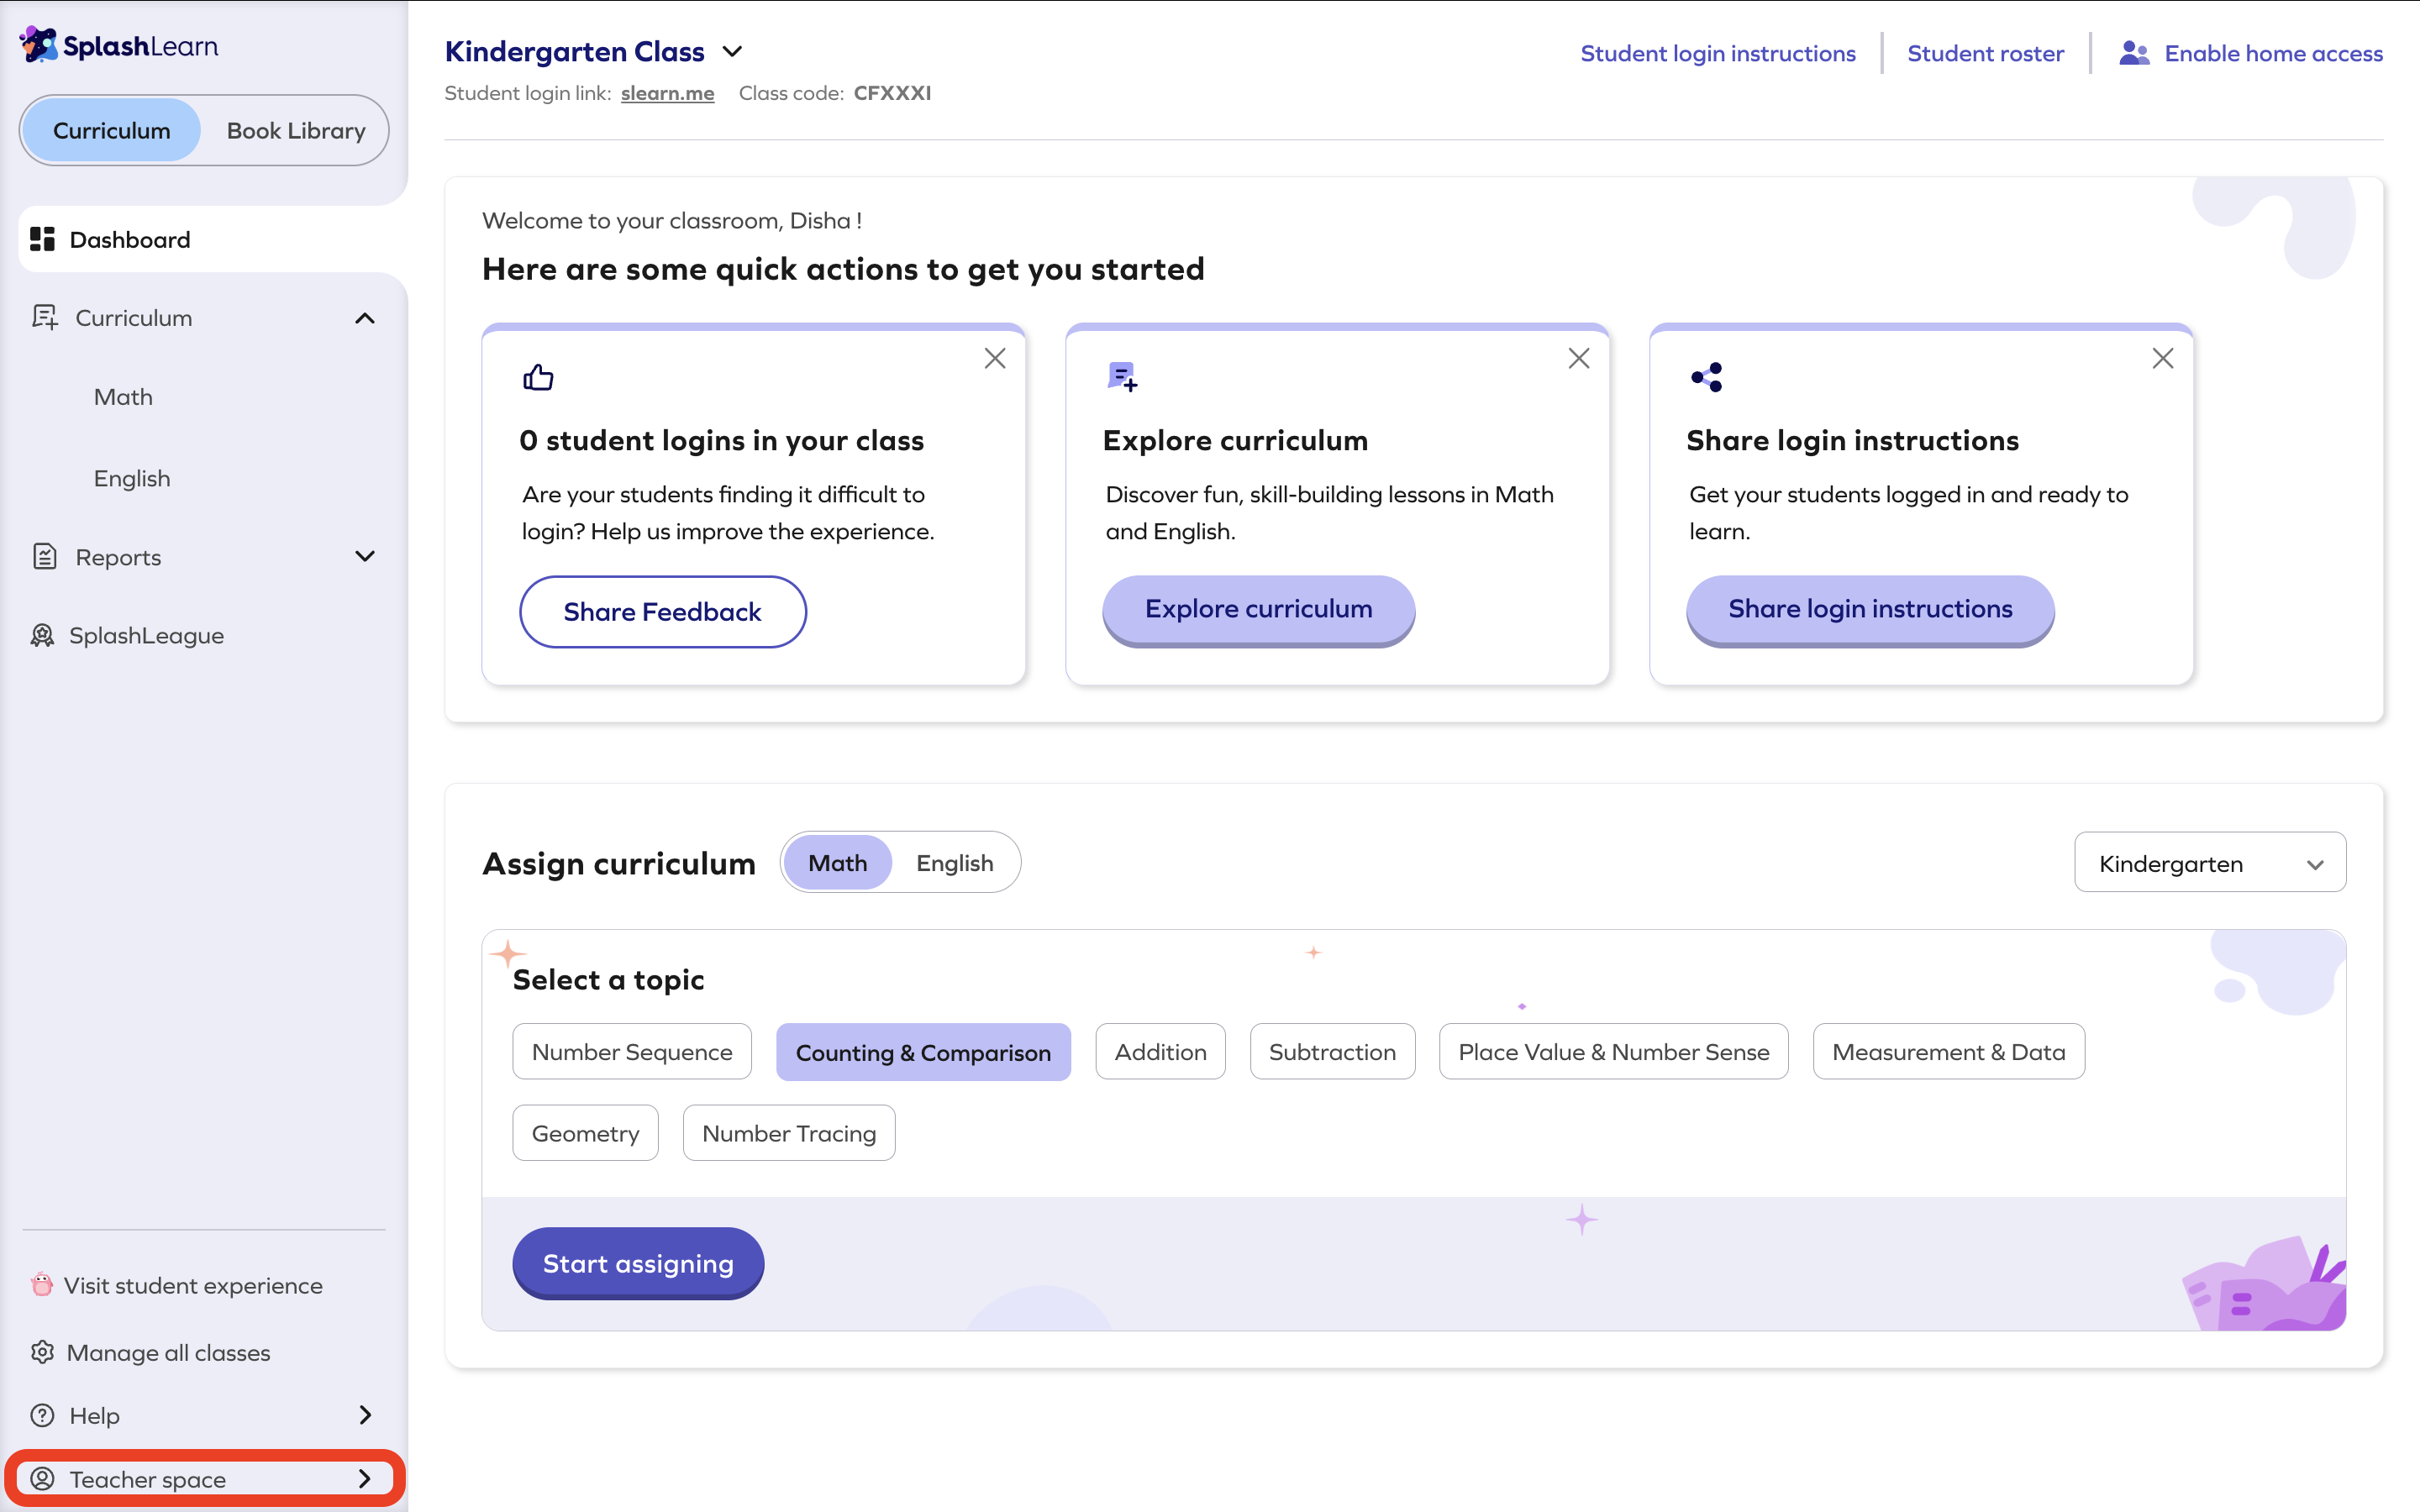Click the Select a topic heading
Viewport: 2420px width, 1512px height.
tap(609, 980)
